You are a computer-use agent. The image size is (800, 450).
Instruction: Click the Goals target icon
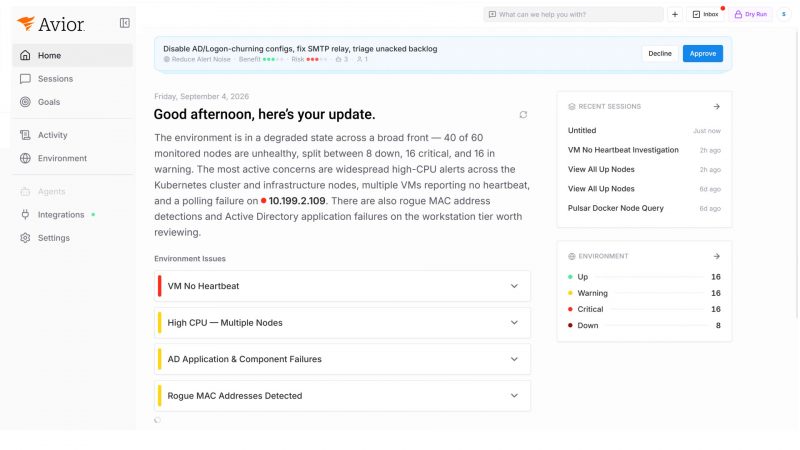pos(25,102)
